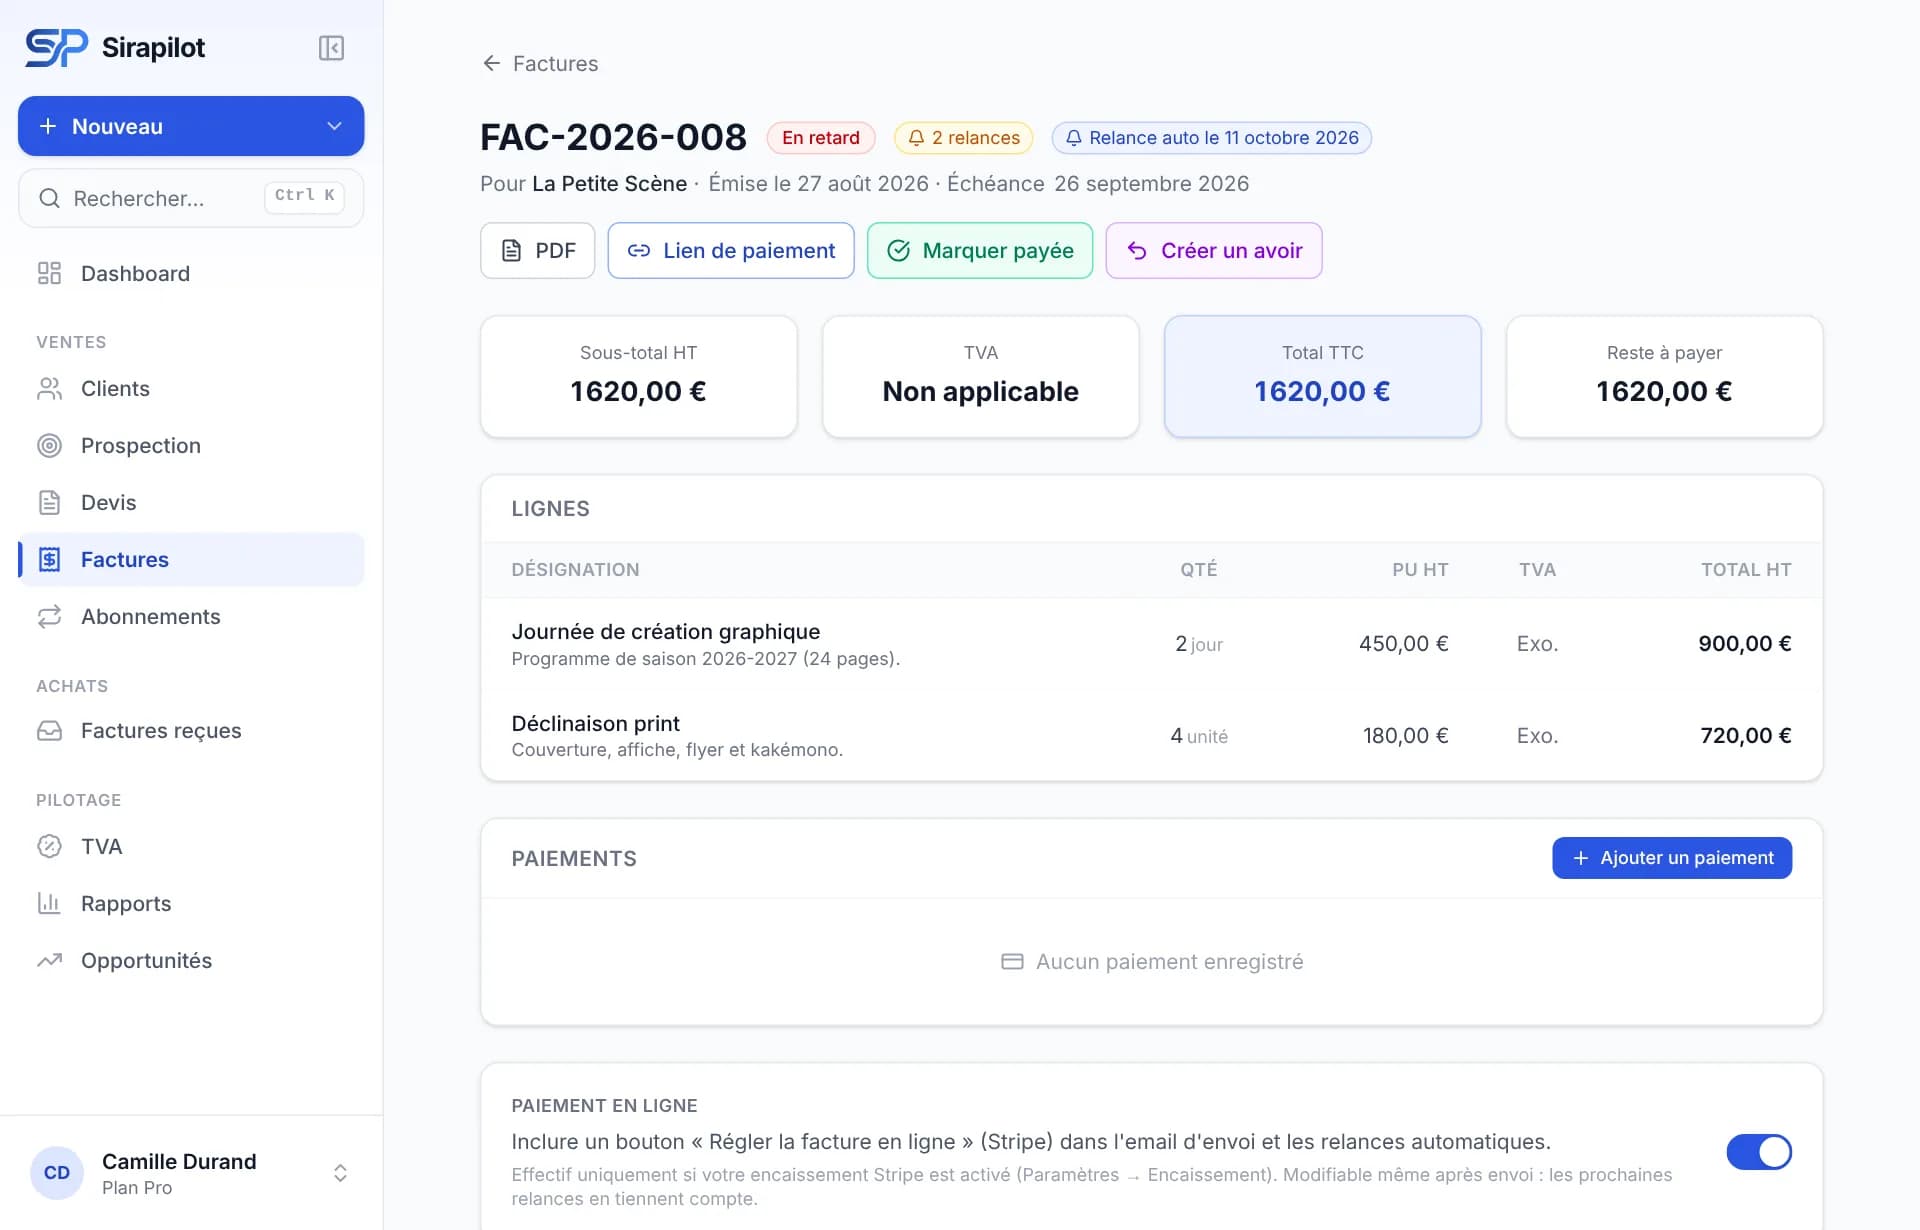The height and width of the screenshot is (1230, 1920).
Task: Click the Relance auto le 11 octobre 2026 badge
Action: (x=1212, y=138)
